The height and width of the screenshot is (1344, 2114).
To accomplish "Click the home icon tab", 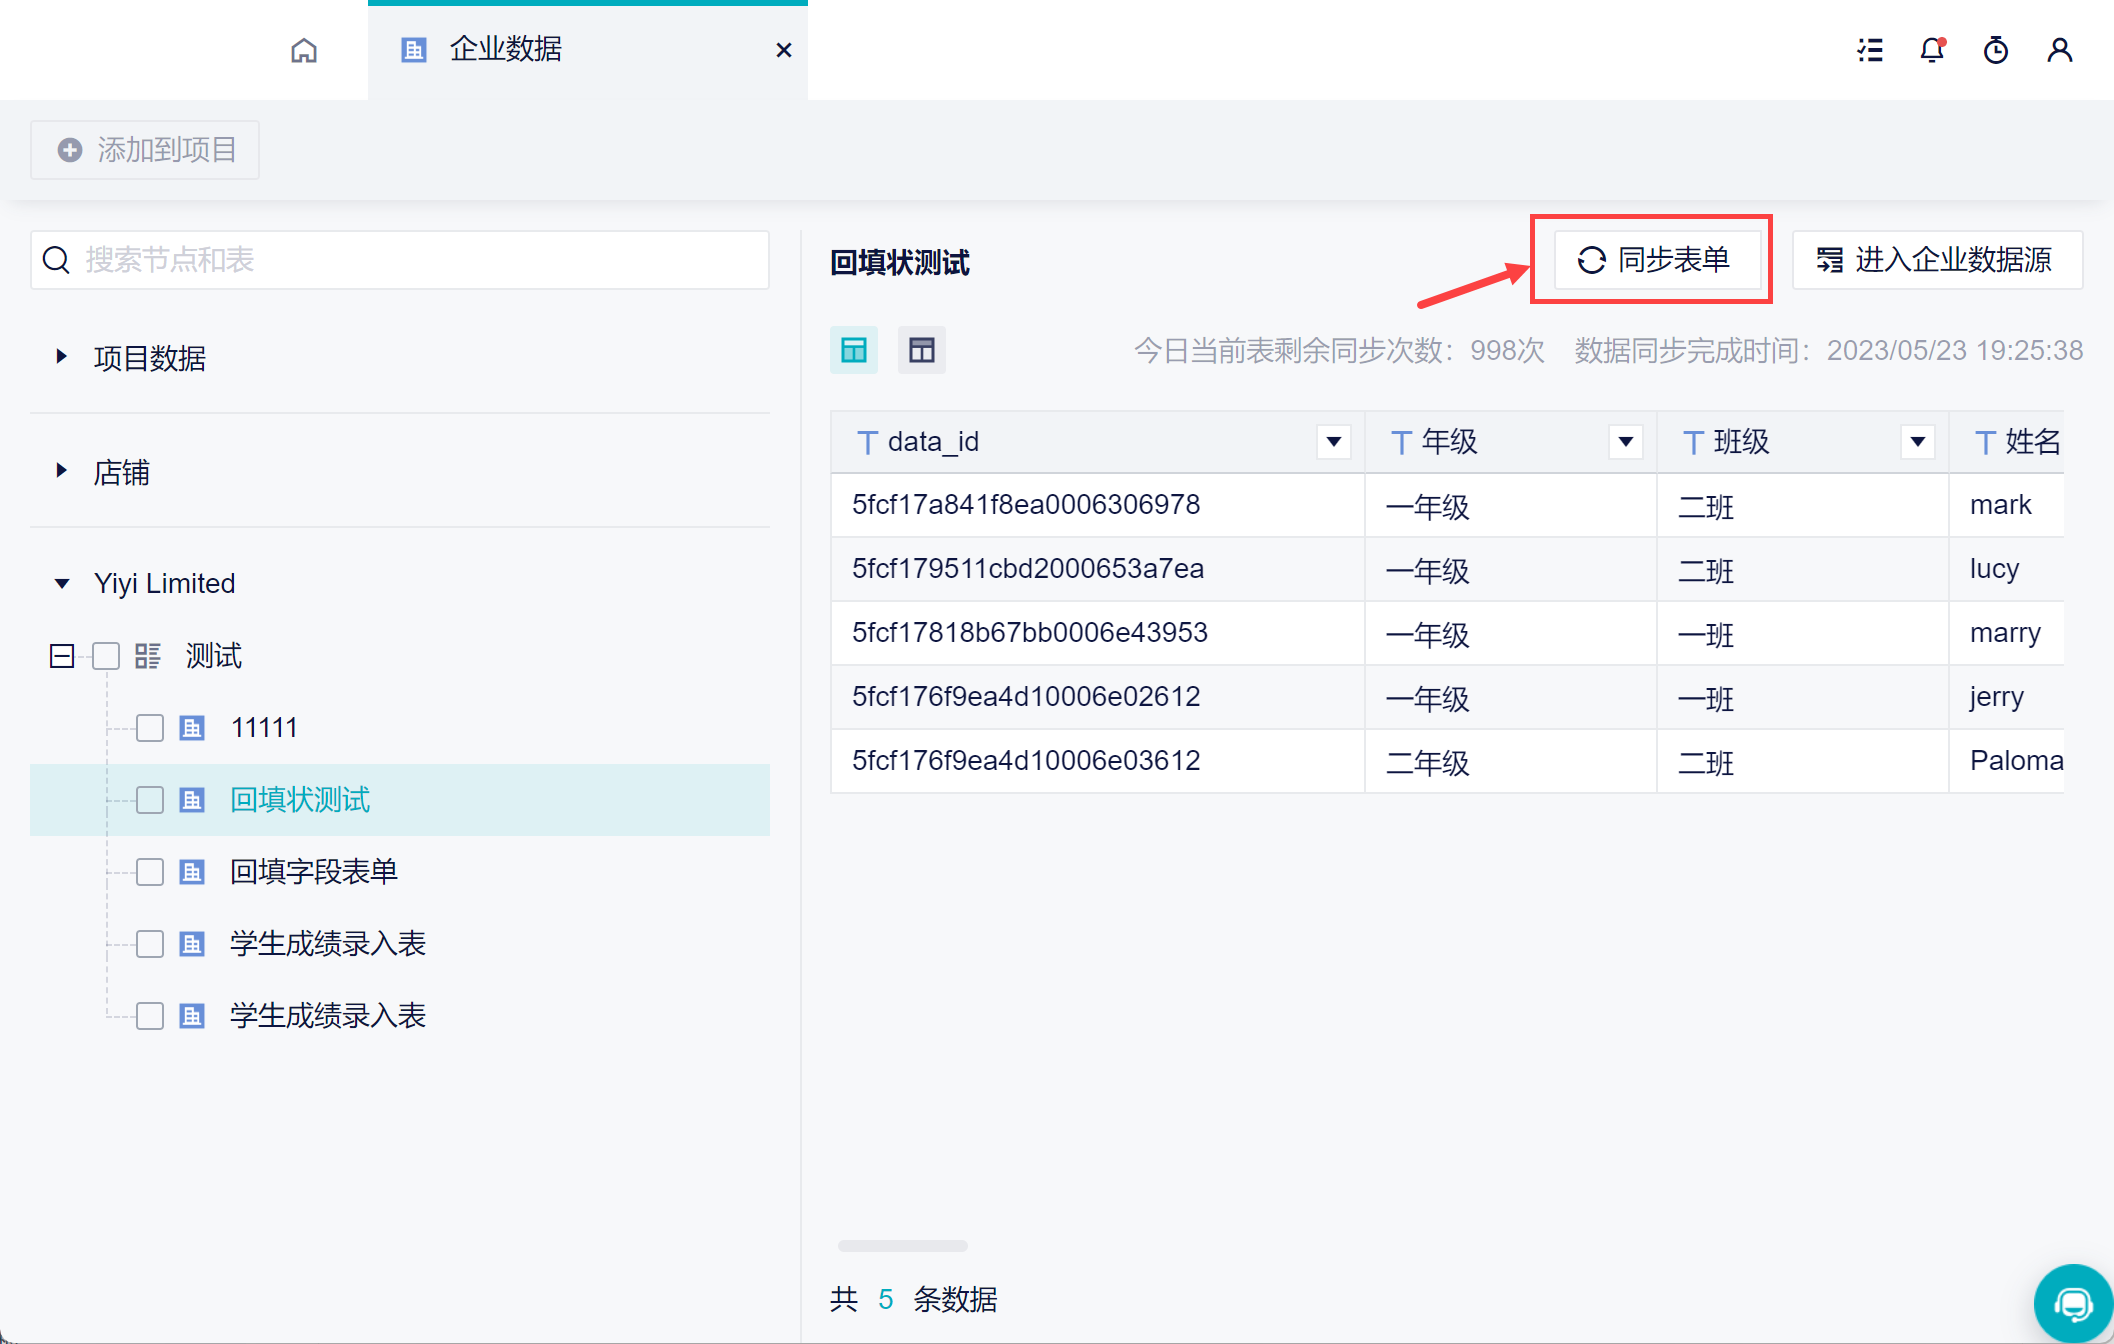I will click(x=304, y=50).
